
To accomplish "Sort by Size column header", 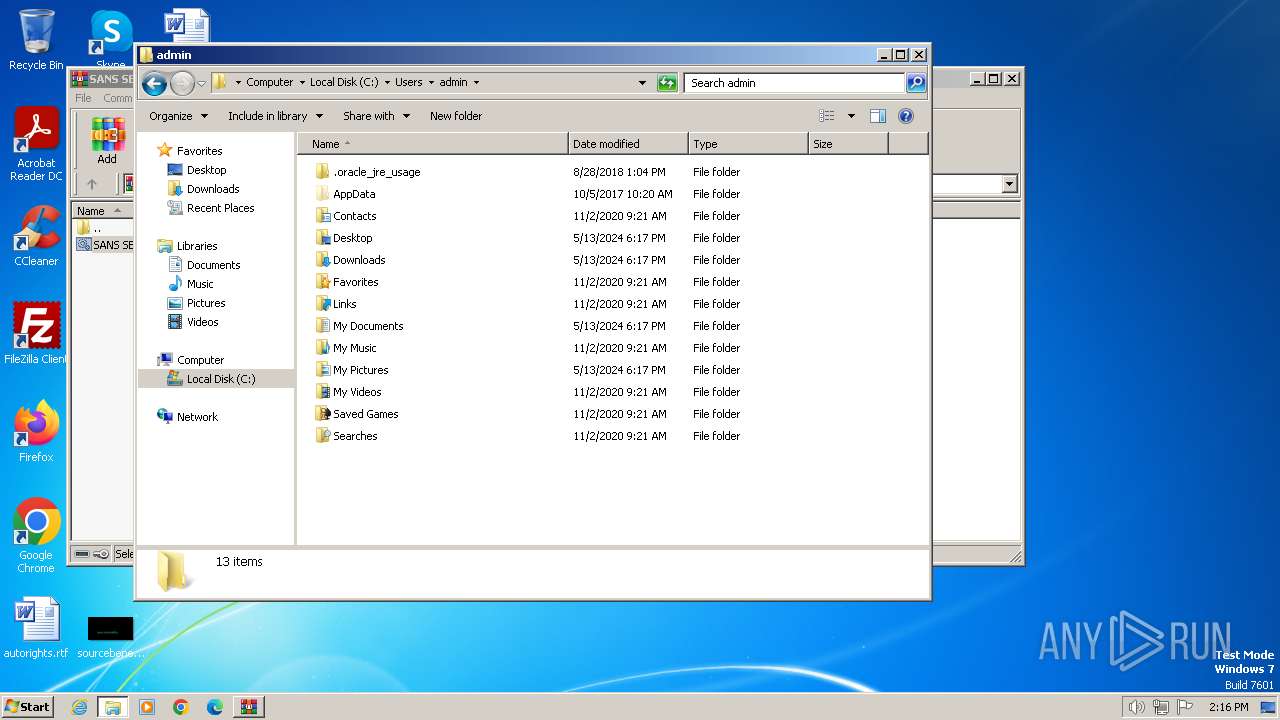I will pos(848,144).
